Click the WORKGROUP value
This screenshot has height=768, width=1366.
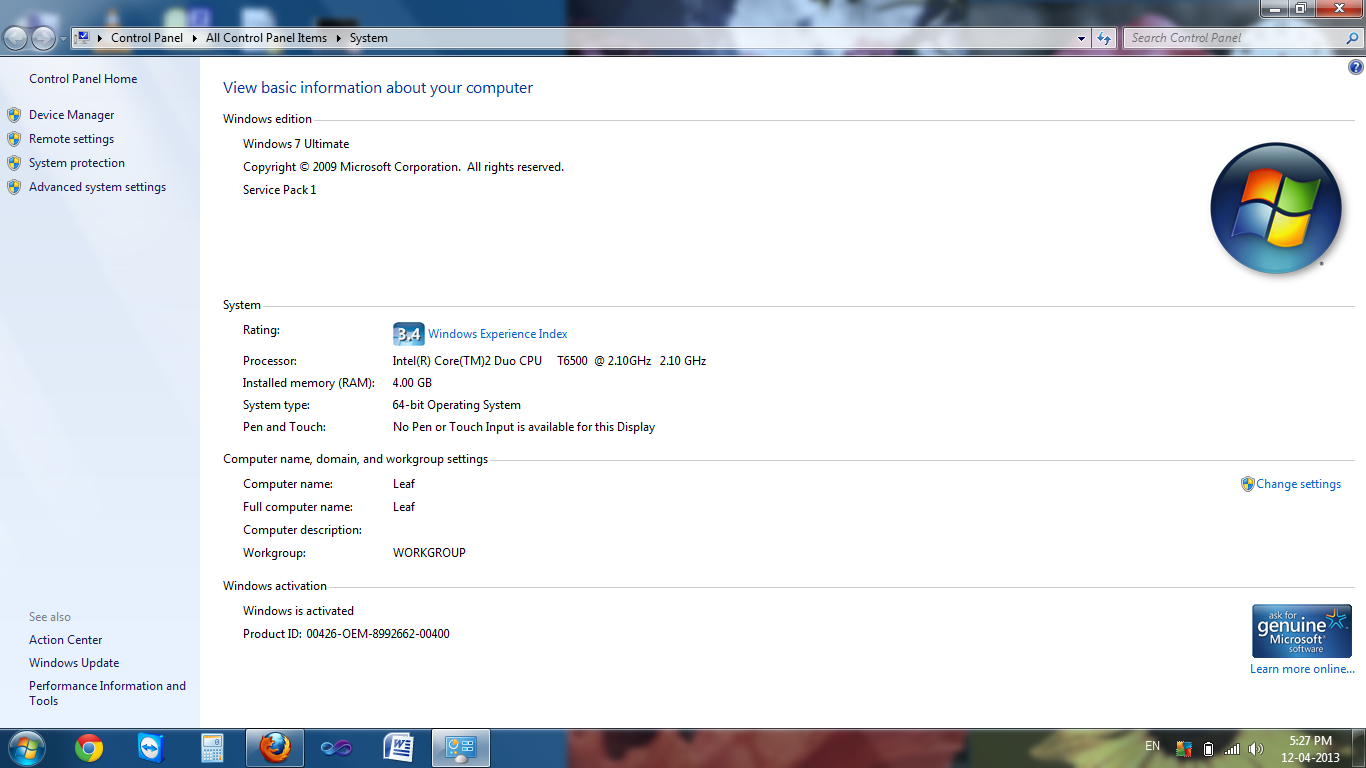429,553
